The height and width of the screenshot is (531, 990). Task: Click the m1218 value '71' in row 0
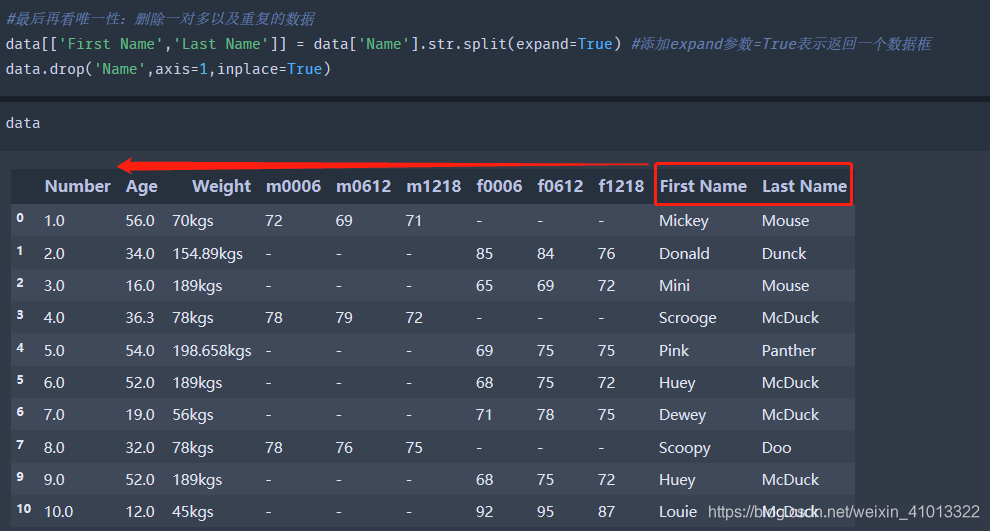414,221
